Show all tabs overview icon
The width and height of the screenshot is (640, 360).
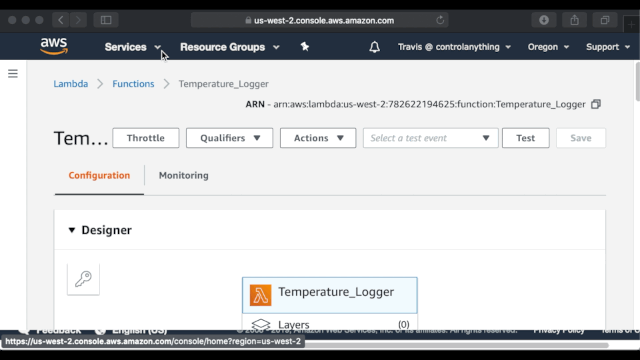coord(605,20)
